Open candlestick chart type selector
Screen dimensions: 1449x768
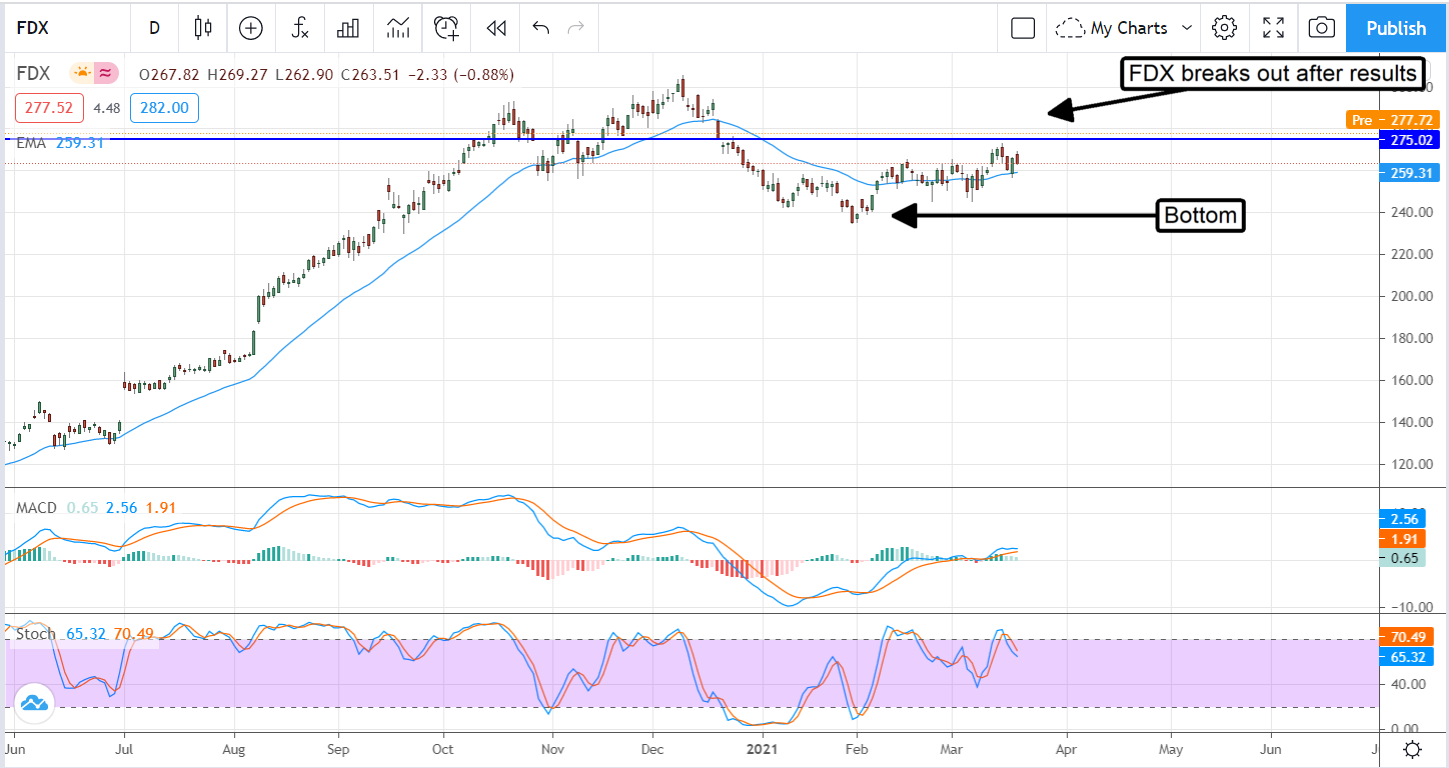(x=203, y=28)
